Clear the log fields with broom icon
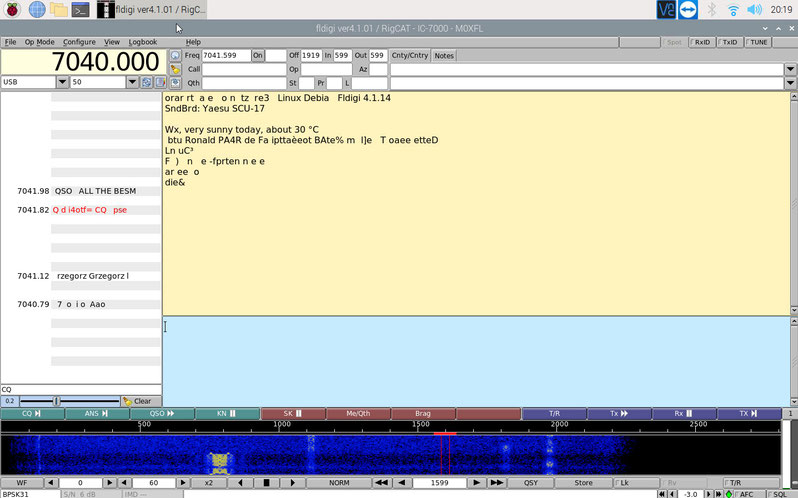 click(175, 69)
